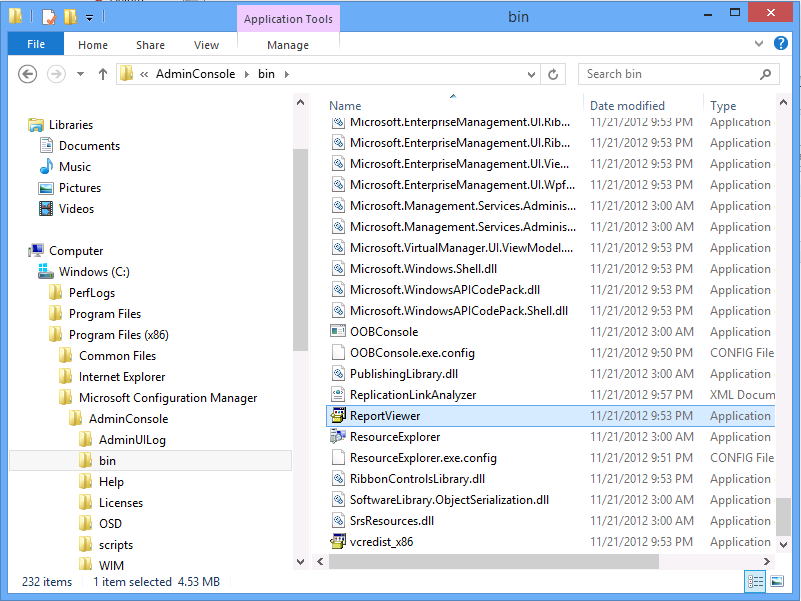Select the Microsoft Configuration Manager tree folder
801x601 pixels.
[168, 398]
